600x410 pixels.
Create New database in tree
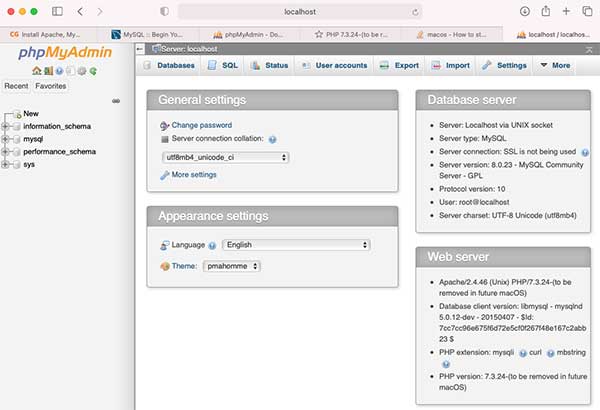click(x=31, y=114)
